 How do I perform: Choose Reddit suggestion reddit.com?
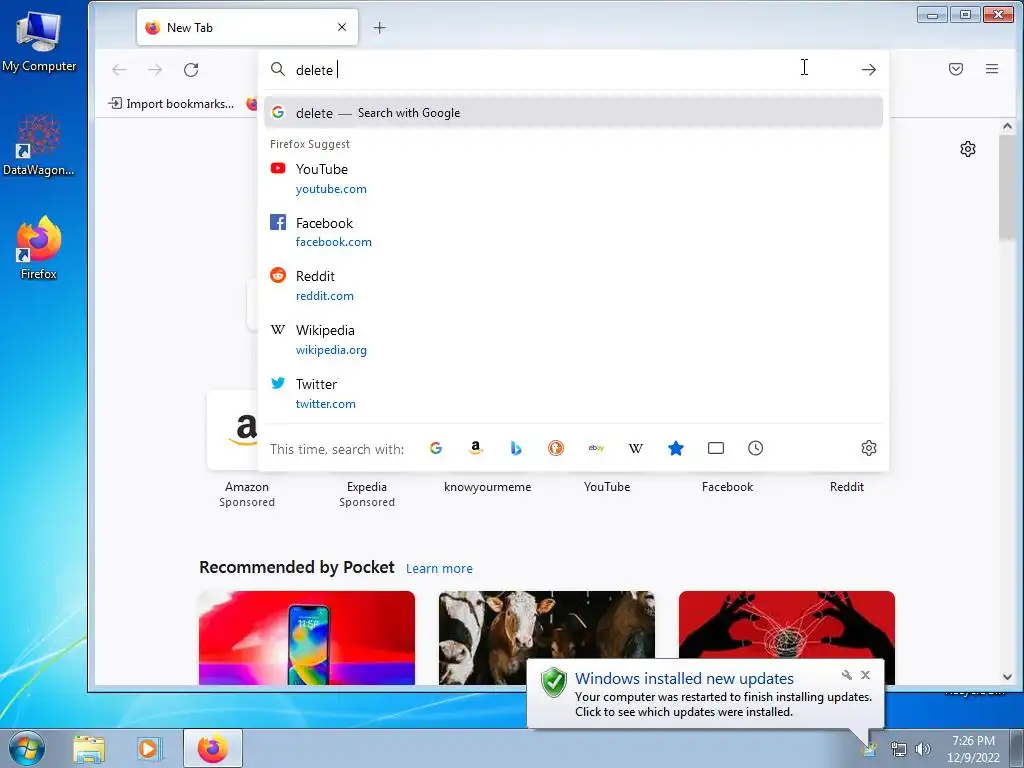(573, 286)
